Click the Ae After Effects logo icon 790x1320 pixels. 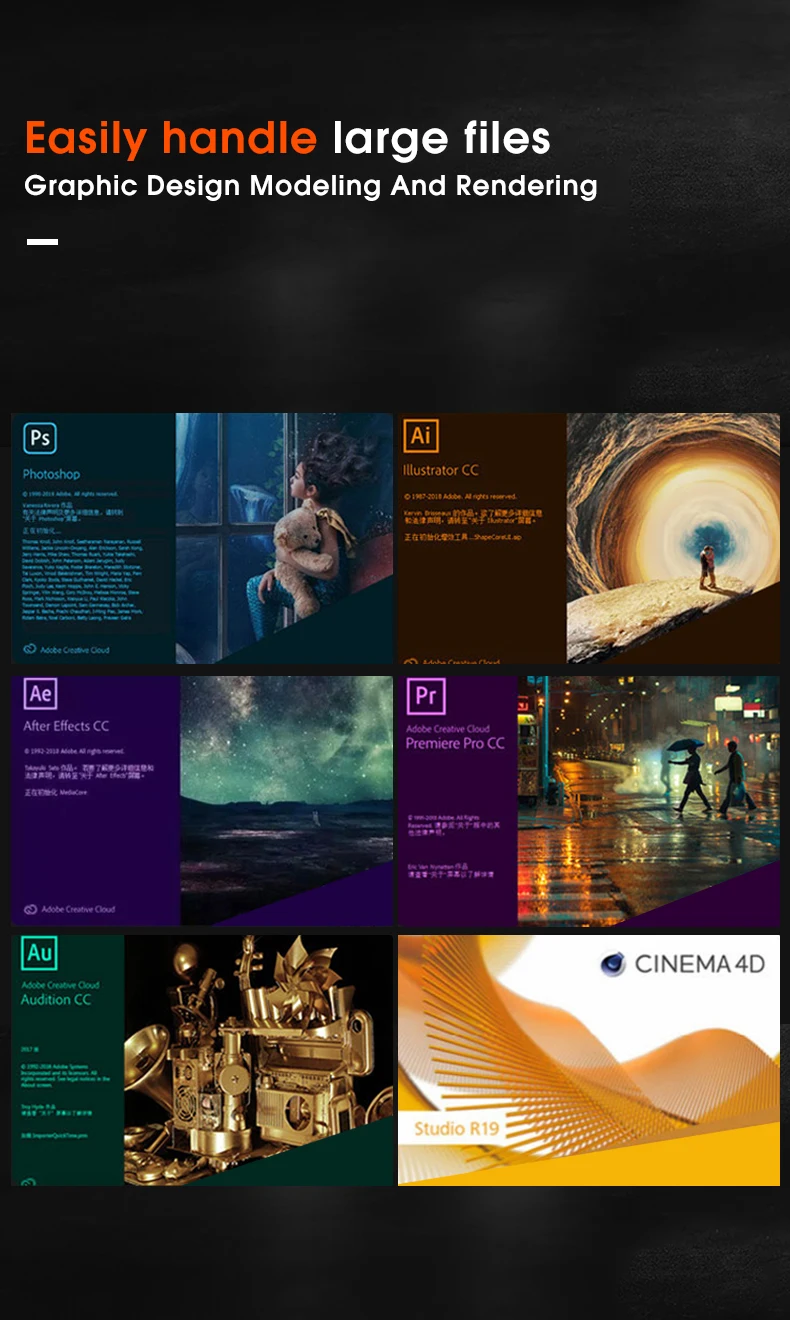click(40, 693)
